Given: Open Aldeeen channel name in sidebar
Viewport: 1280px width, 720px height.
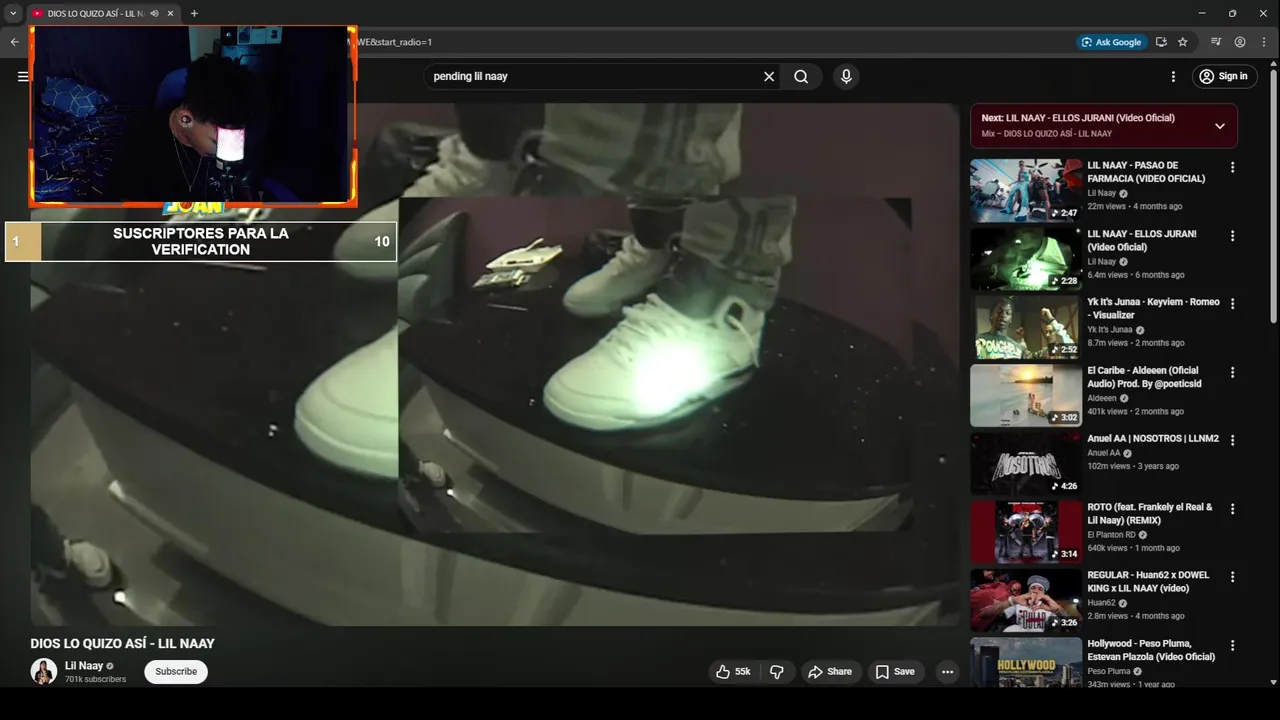Looking at the screenshot, I should coord(1102,398).
